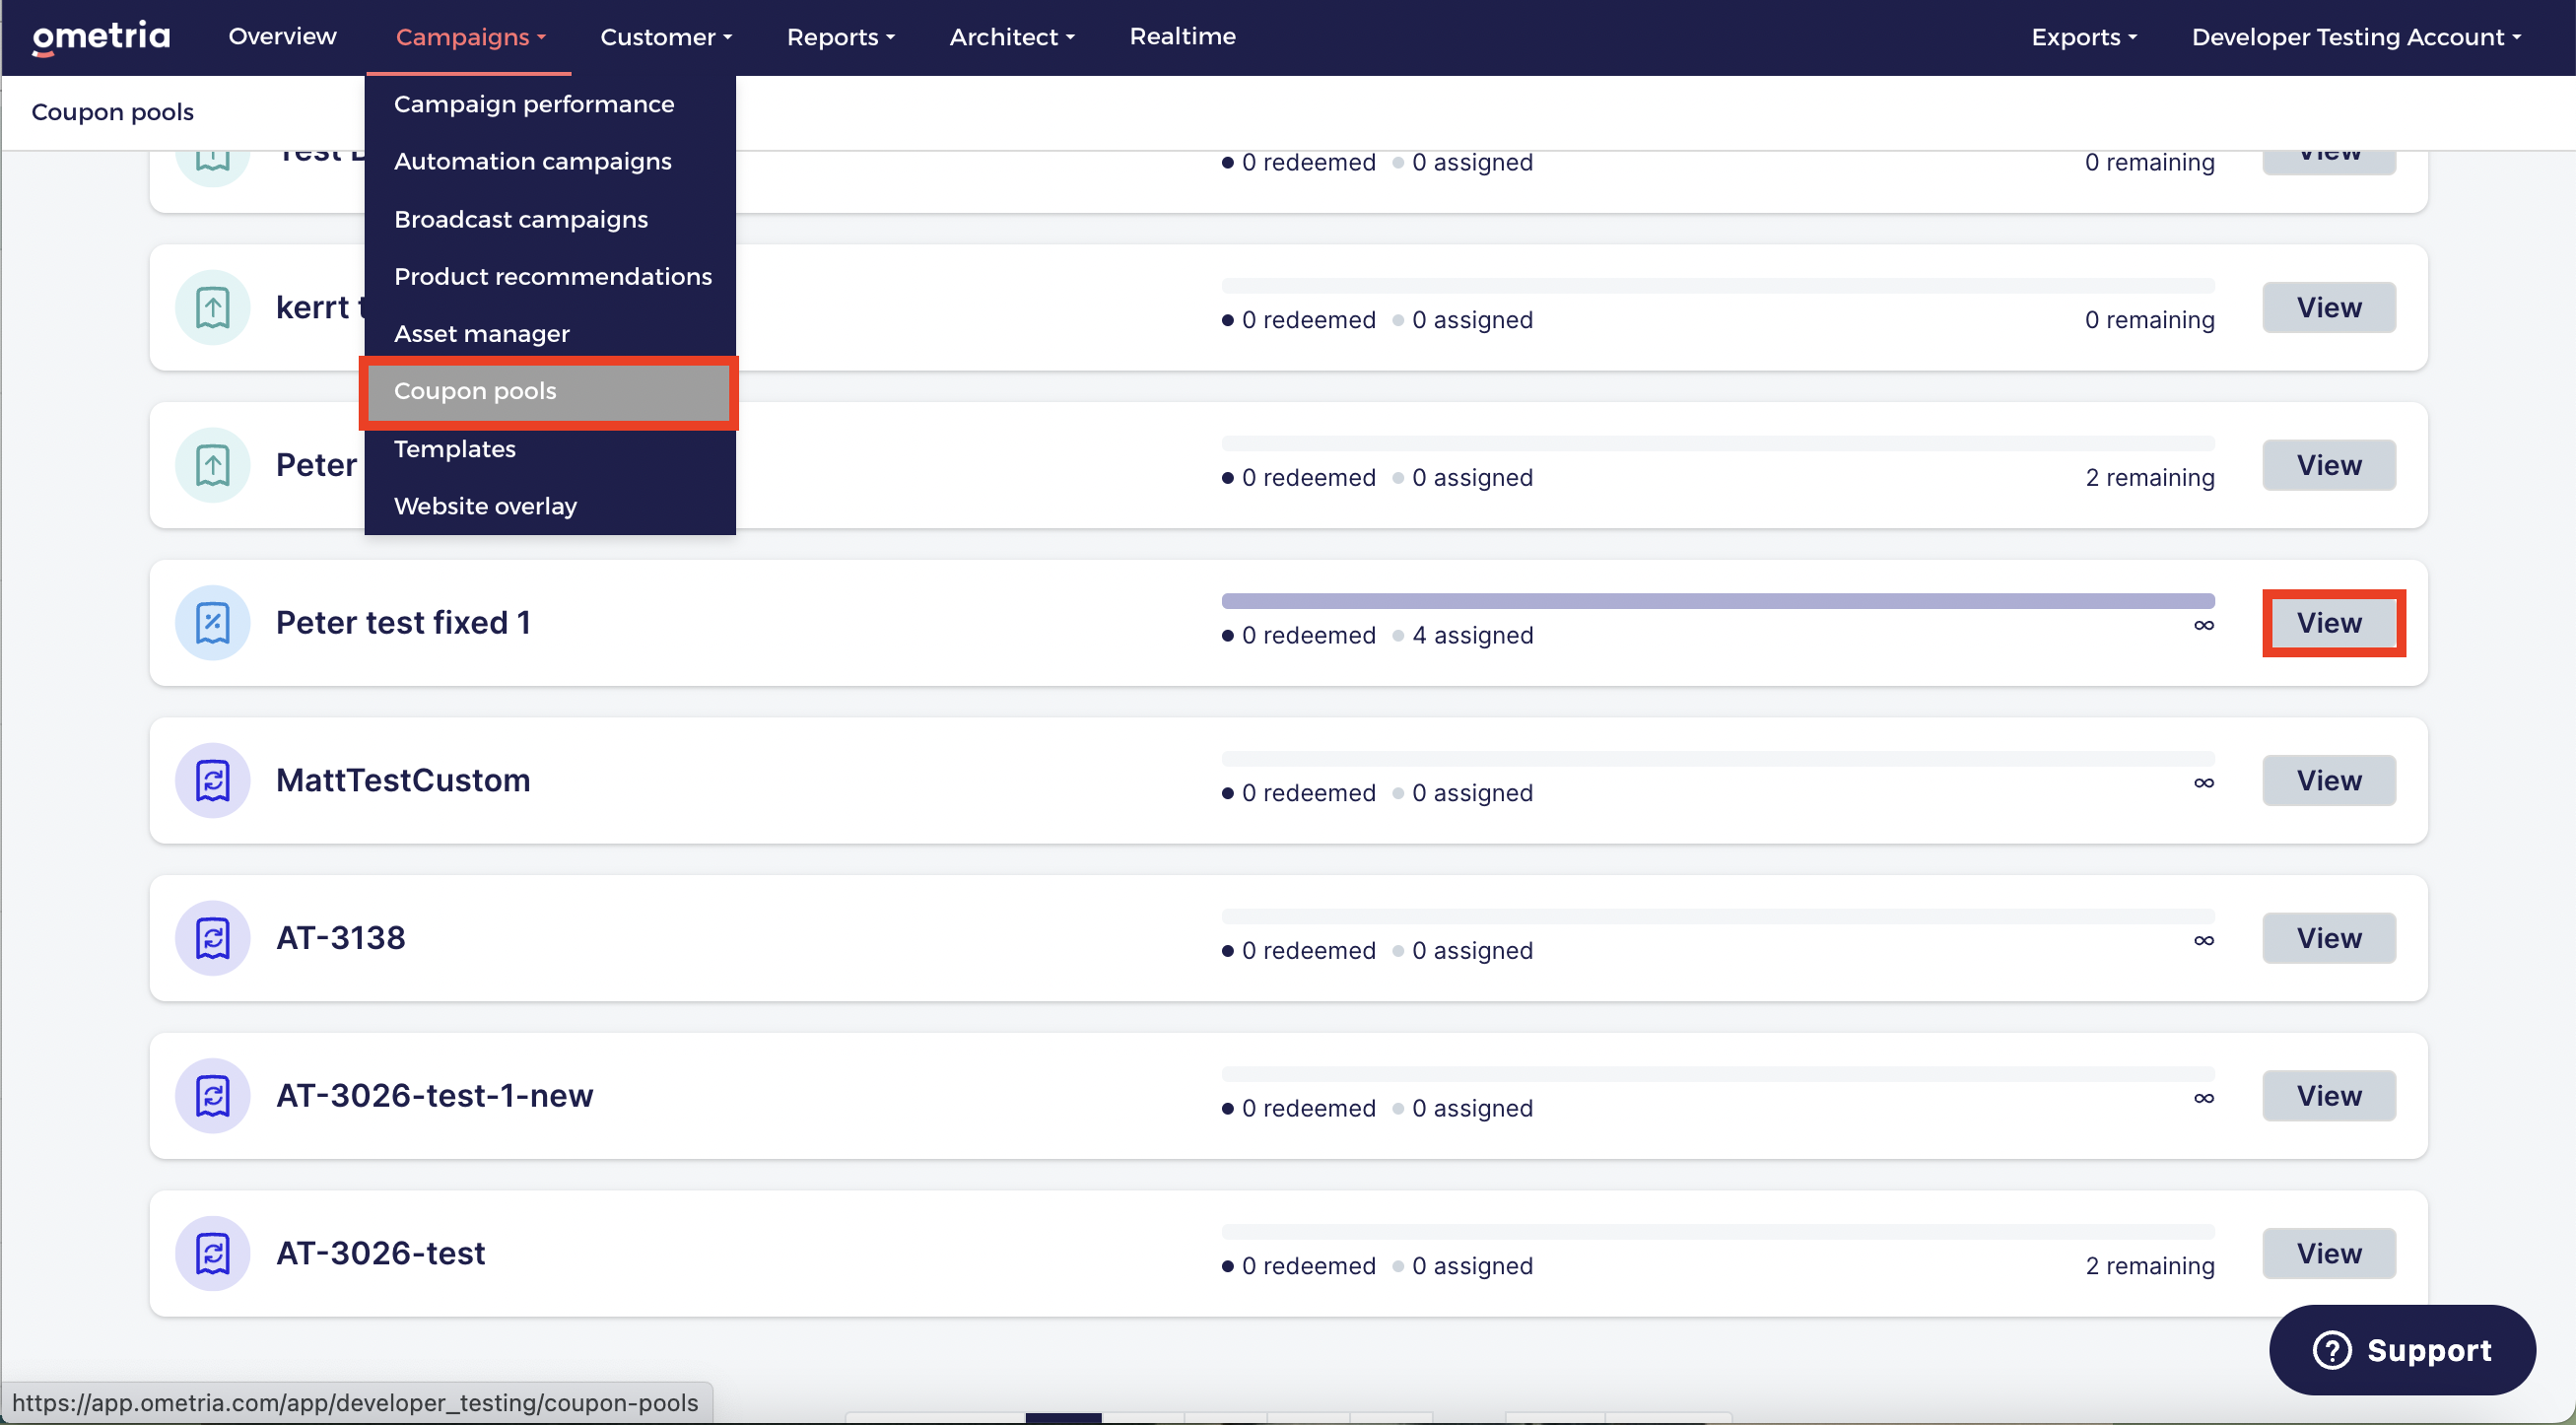Click the 4 assigned label
This screenshot has width=2576, height=1425.
pos(1472,635)
